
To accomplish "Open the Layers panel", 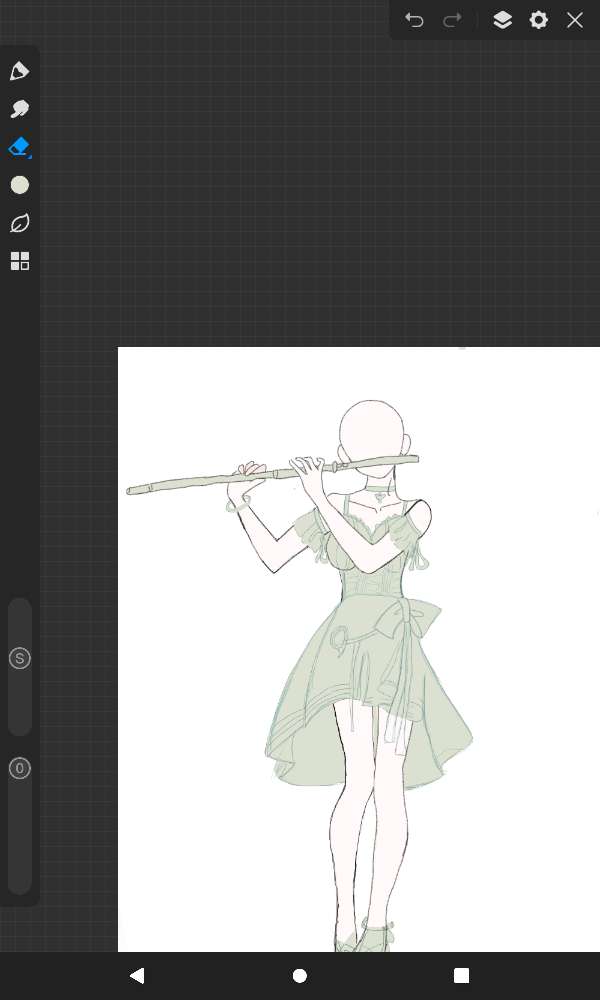I will pos(502,20).
